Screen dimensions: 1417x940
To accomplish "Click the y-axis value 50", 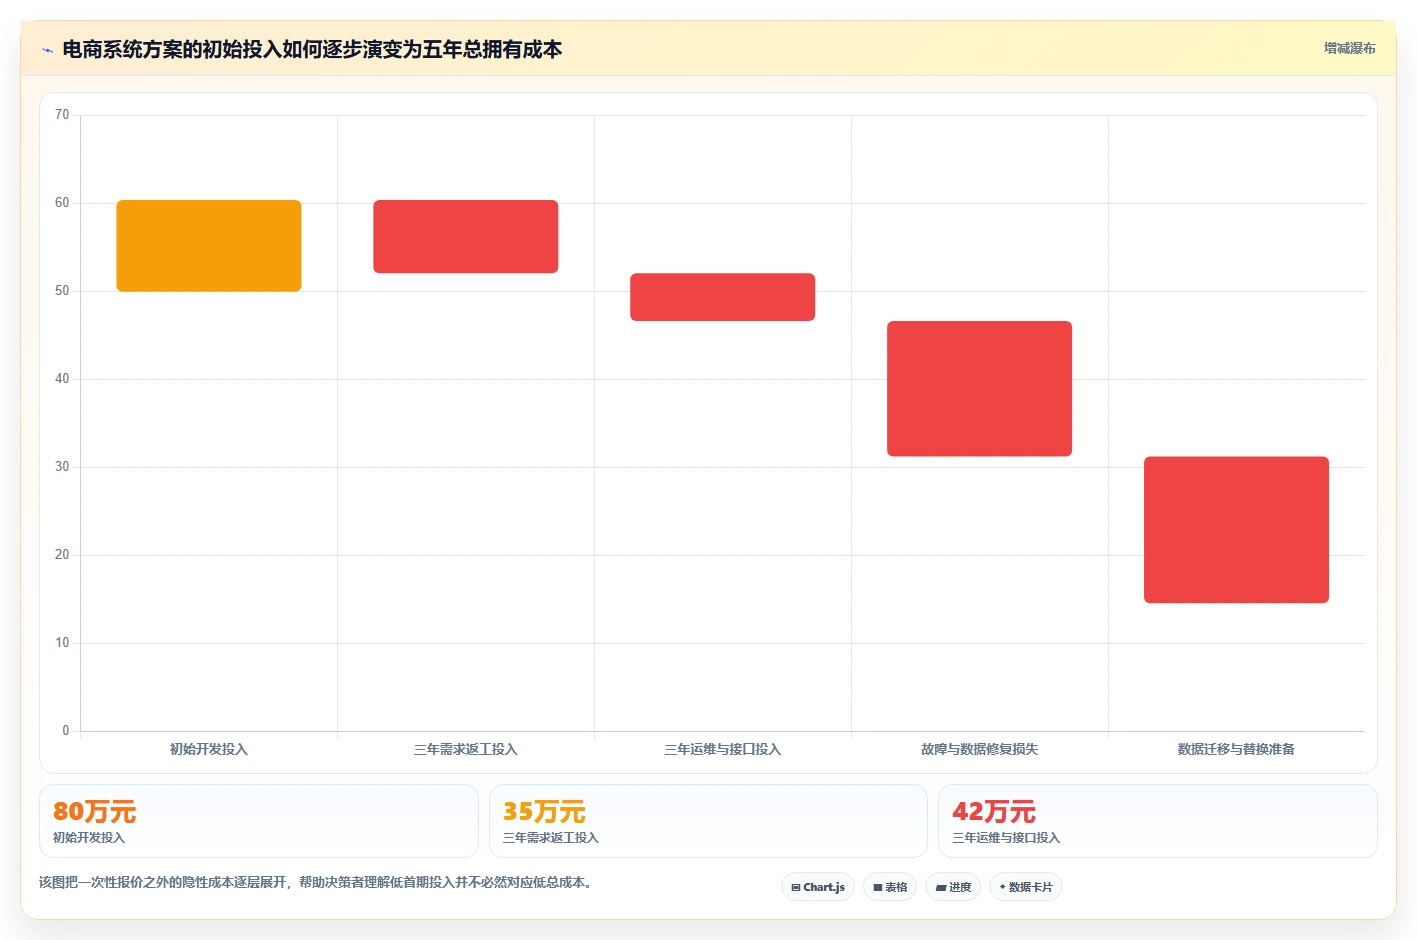I will coord(62,291).
